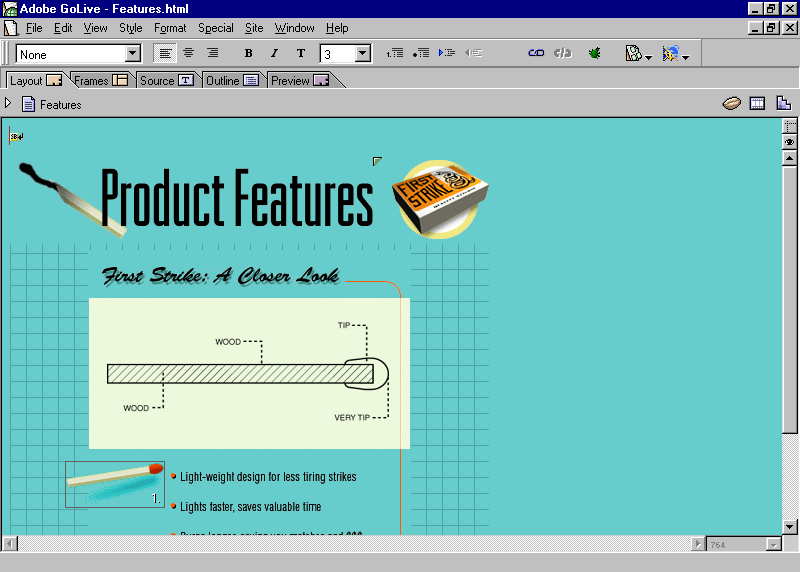Open the select window dropdown arrow
Image resolution: width=800 pixels, height=572 pixels.
tap(648, 57)
